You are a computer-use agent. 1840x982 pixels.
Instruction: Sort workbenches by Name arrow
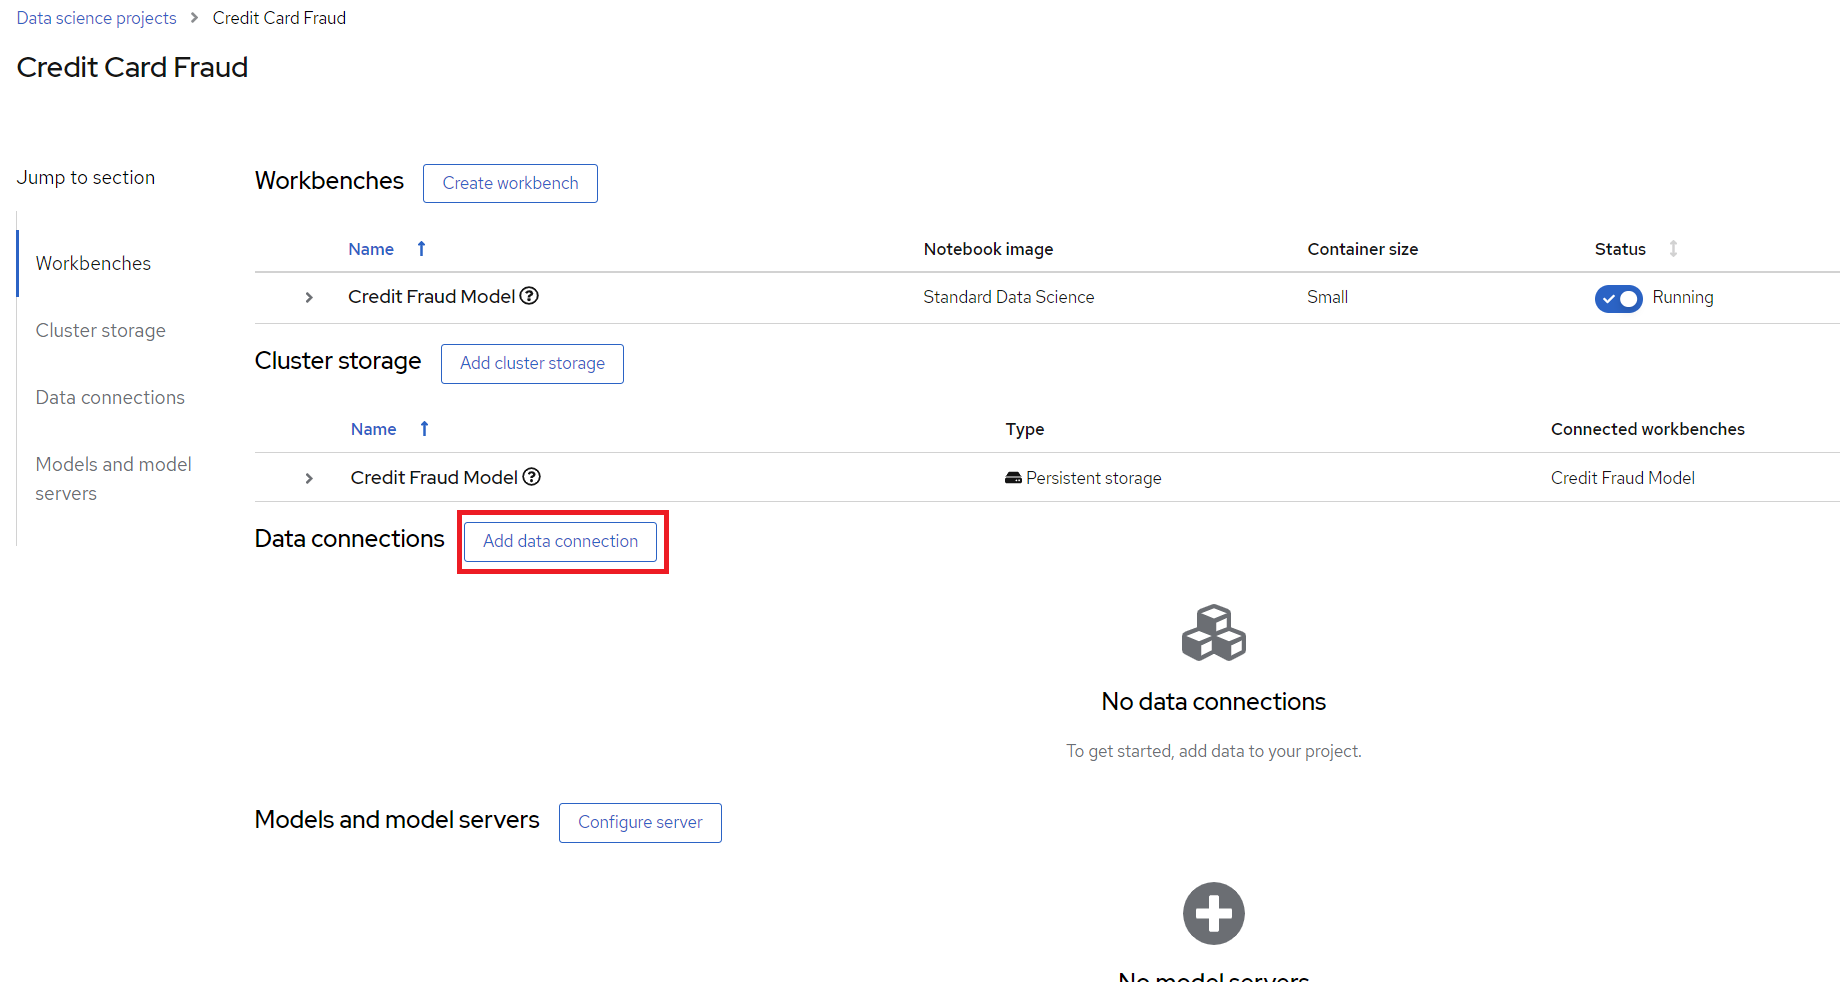pyautogui.click(x=422, y=249)
